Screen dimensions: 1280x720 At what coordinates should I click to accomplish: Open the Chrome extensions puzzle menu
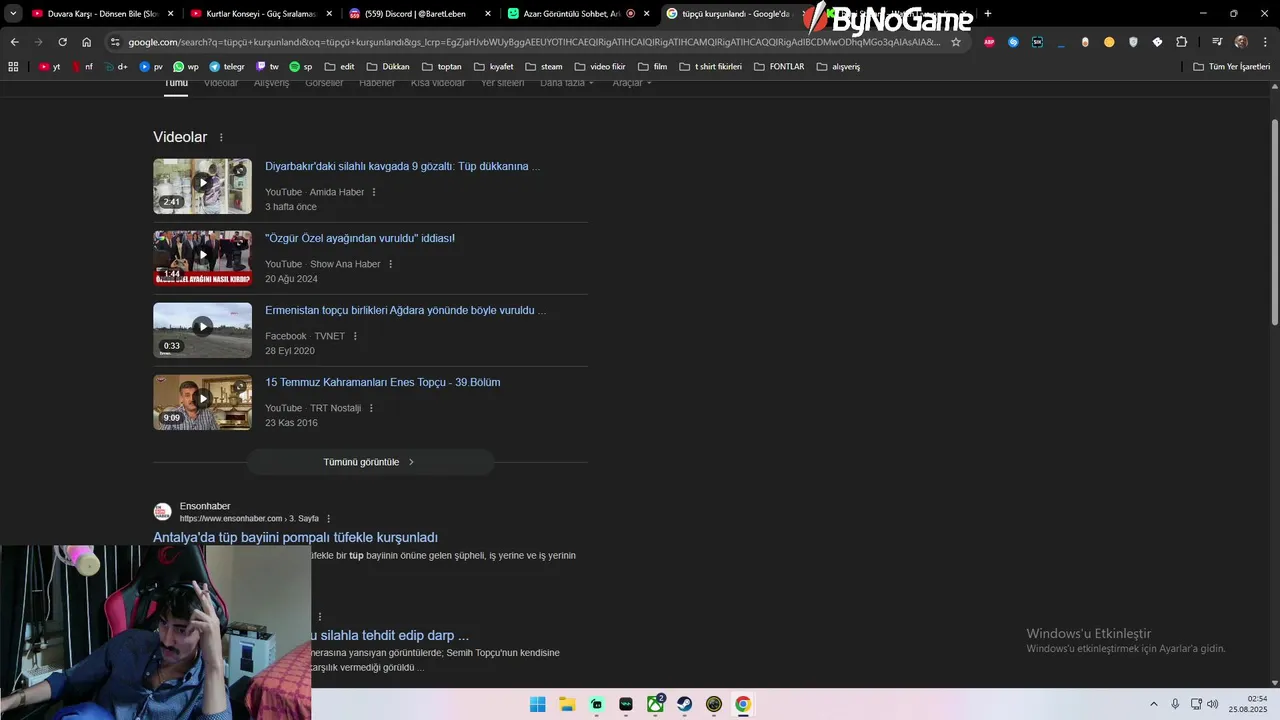[x=1181, y=42]
